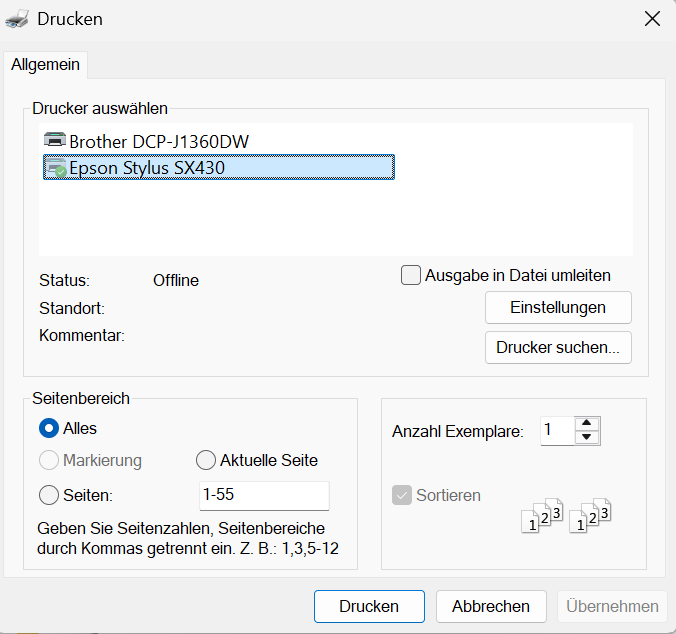Viewport: 676px width, 634px height.
Task: Decrease copies with the down arrow
Action: point(586,437)
